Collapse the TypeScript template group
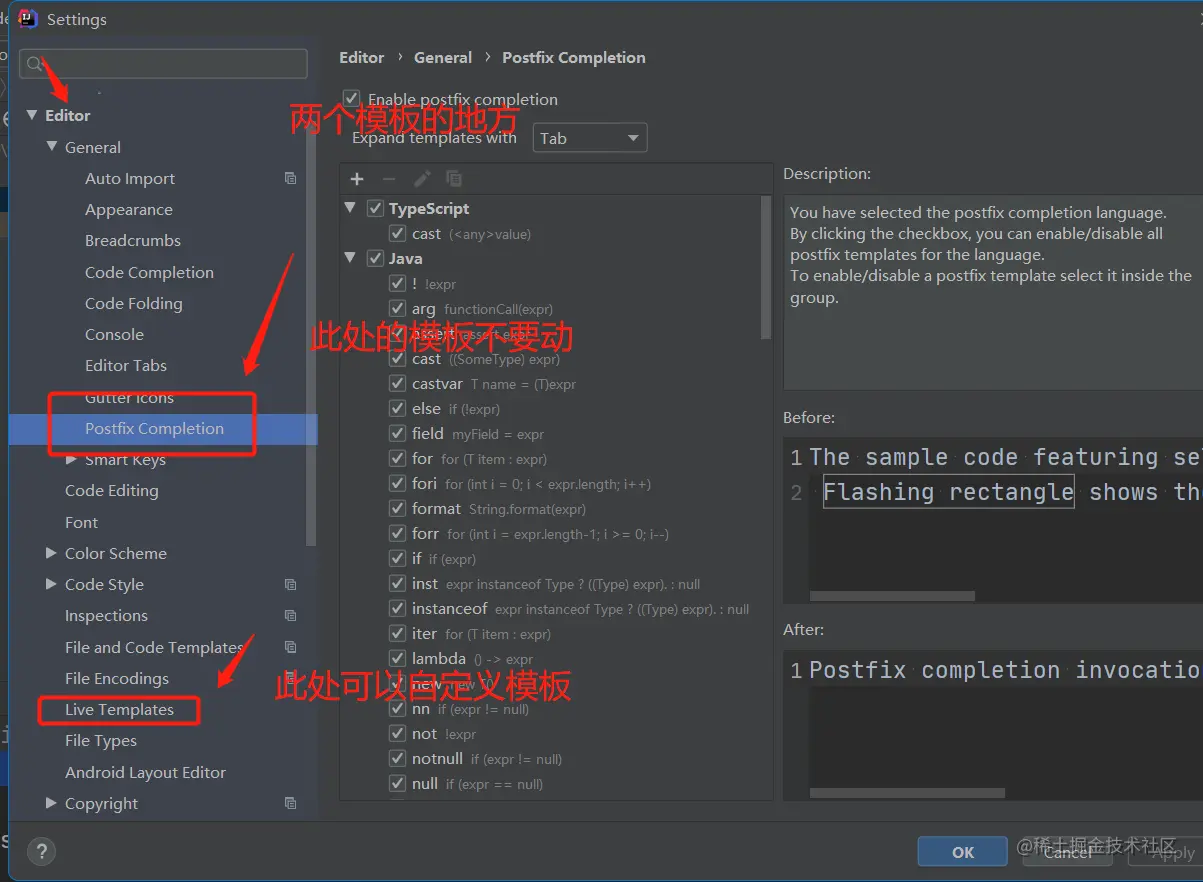Screen dimensions: 1203x882 pos(350,208)
